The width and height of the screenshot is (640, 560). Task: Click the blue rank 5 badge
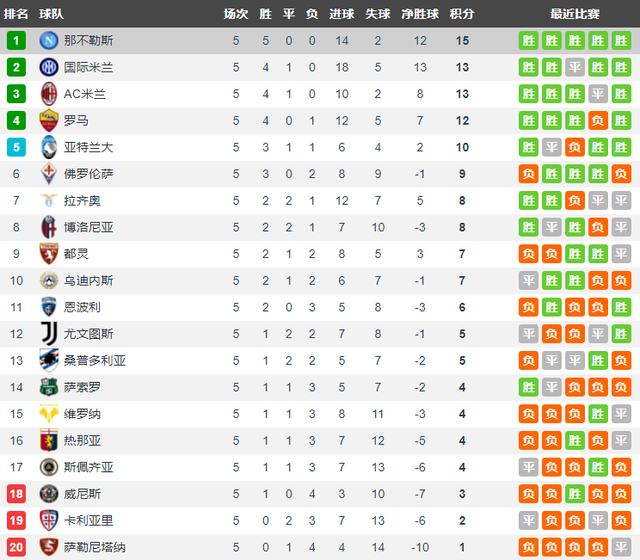(x=16, y=147)
